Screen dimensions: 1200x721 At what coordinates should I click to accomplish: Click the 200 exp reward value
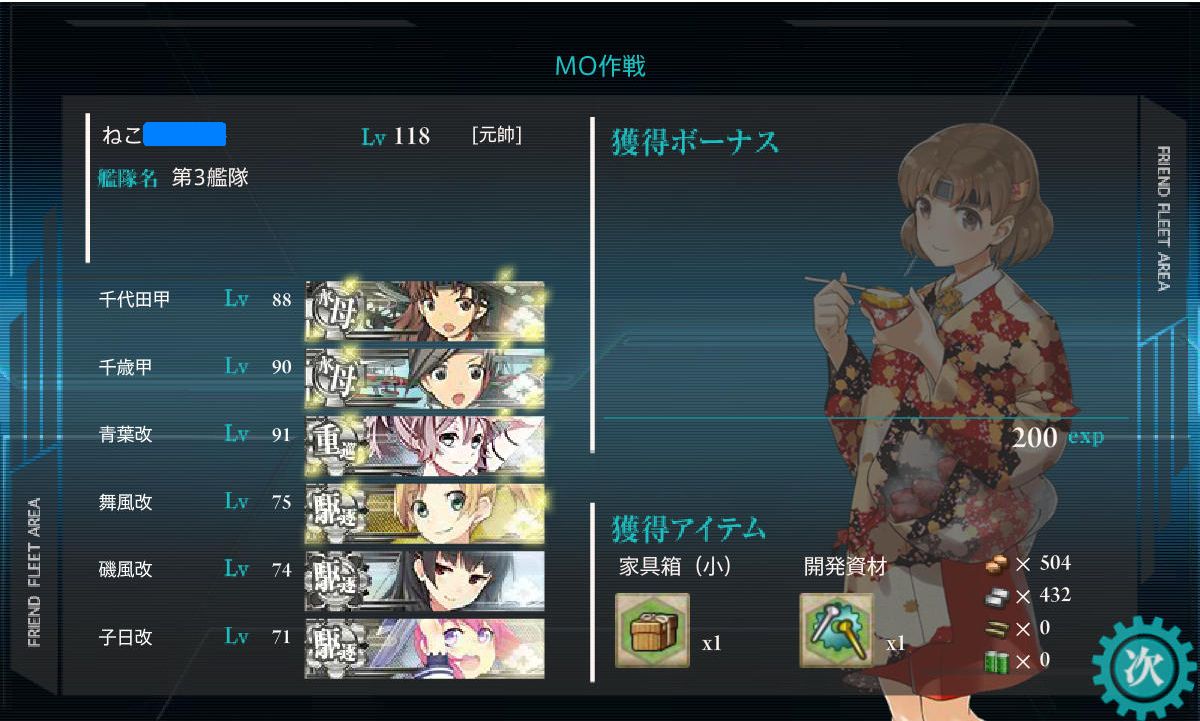(1058, 437)
